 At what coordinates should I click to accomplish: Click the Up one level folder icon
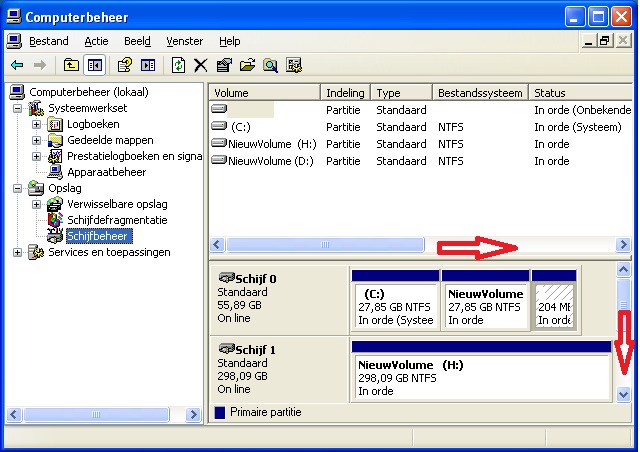point(71,65)
